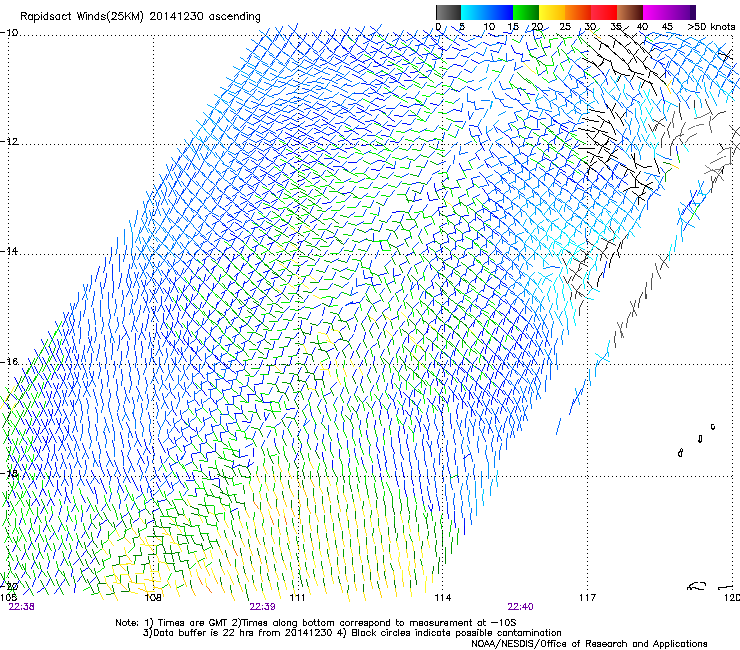This screenshot has width=740, height=650.
Task: Click the yellow-orange 20-30 knots legend swatch
Action: 565,12
